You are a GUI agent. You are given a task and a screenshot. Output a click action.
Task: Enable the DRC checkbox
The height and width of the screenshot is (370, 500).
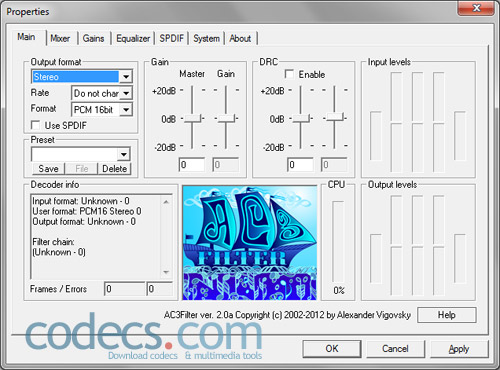point(289,74)
